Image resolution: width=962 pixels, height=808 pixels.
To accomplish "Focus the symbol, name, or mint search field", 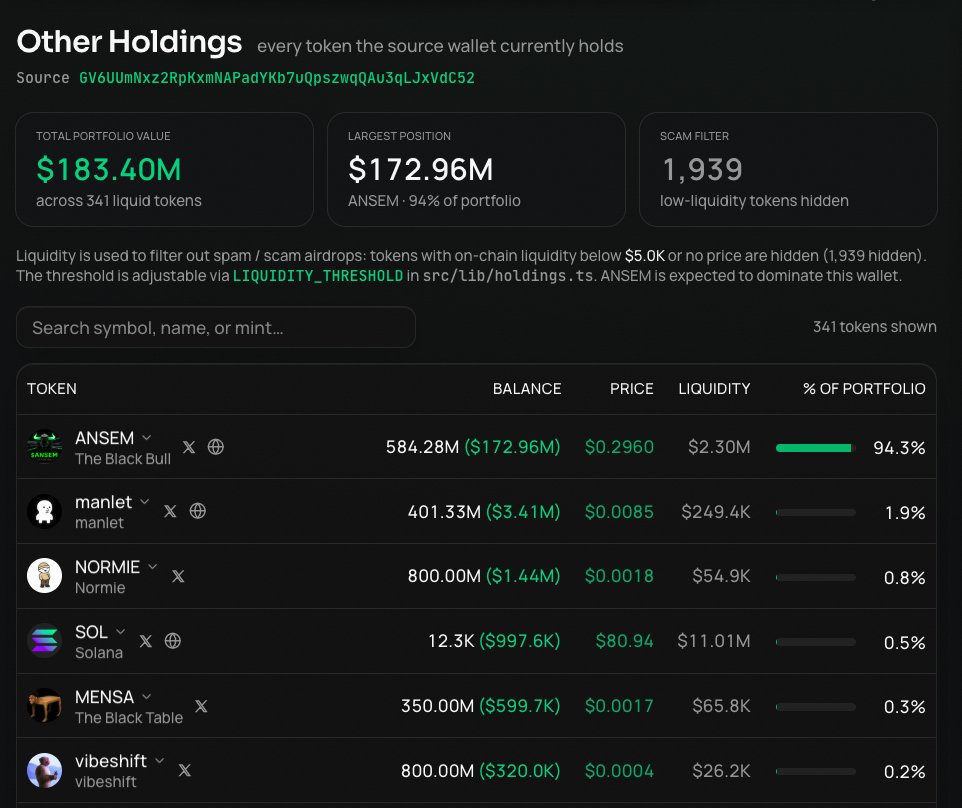I will (216, 328).
